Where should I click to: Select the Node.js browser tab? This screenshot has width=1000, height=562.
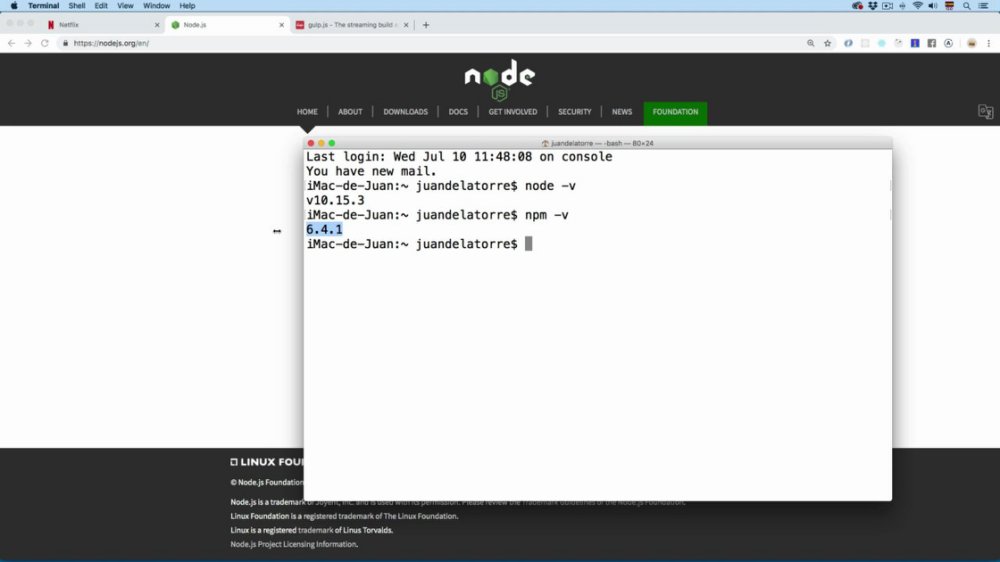pyautogui.click(x=226, y=25)
